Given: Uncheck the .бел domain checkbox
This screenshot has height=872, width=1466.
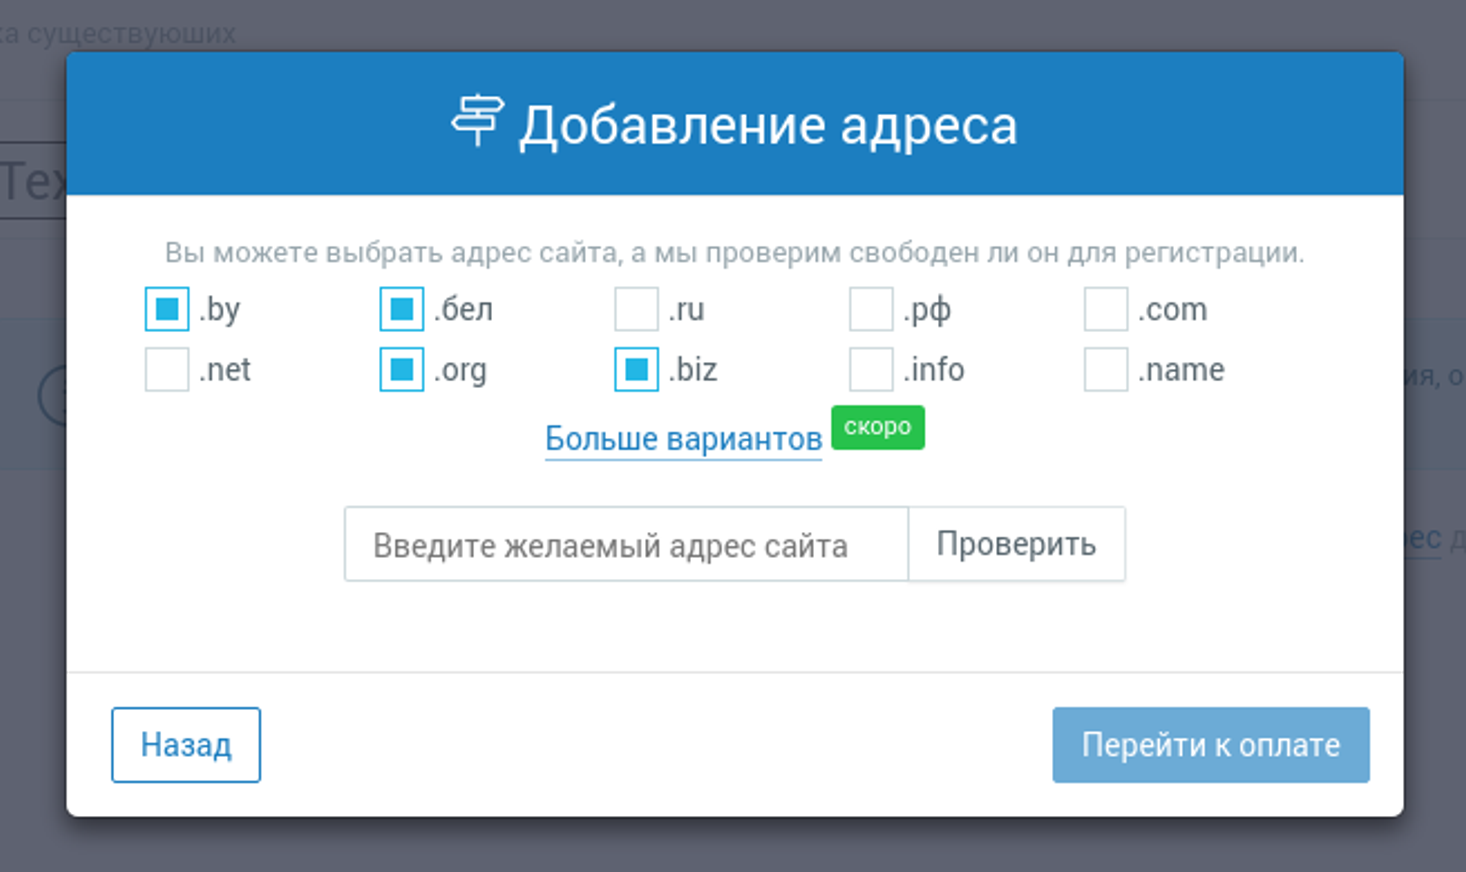Looking at the screenshot, I should tap(402, 309).
